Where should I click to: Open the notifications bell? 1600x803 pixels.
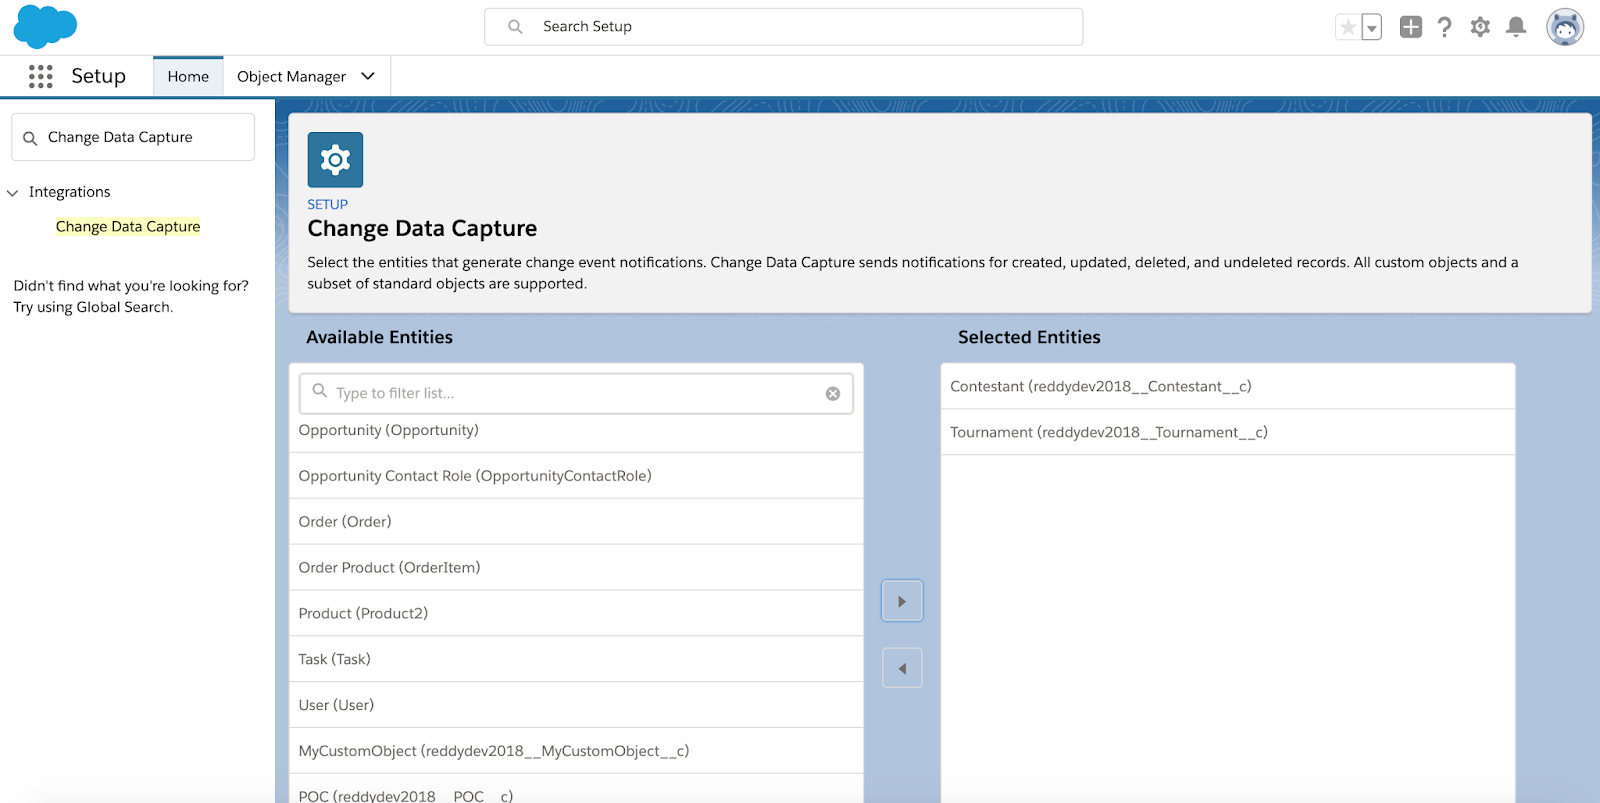pos(1516,27)
